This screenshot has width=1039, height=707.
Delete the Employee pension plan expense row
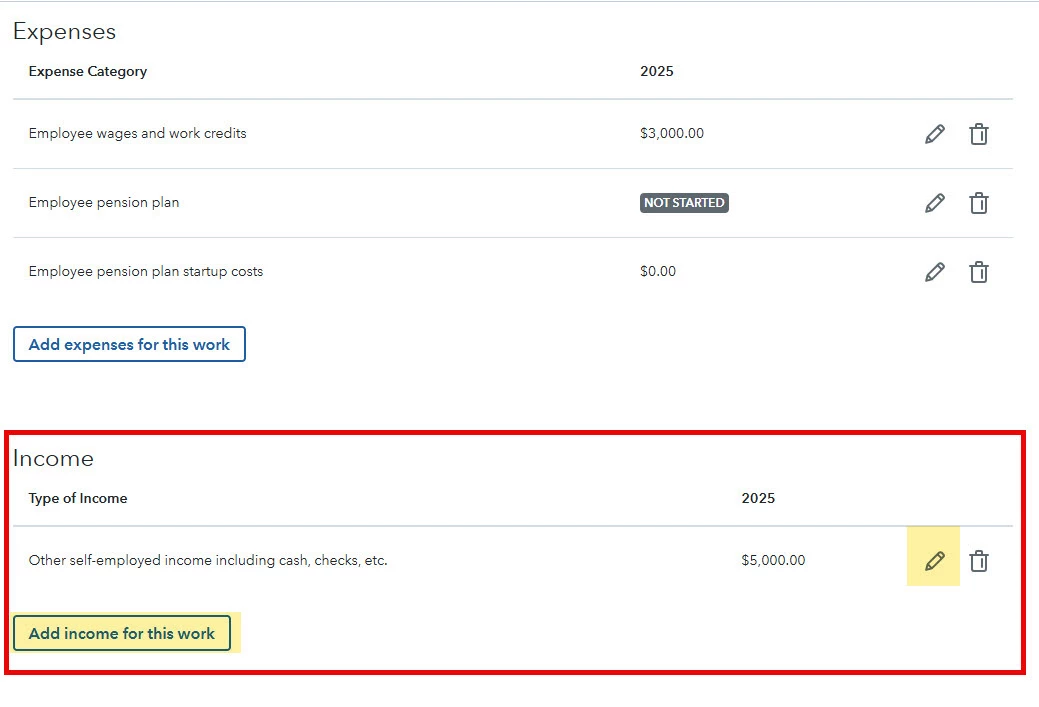click(x=979, y=203)
